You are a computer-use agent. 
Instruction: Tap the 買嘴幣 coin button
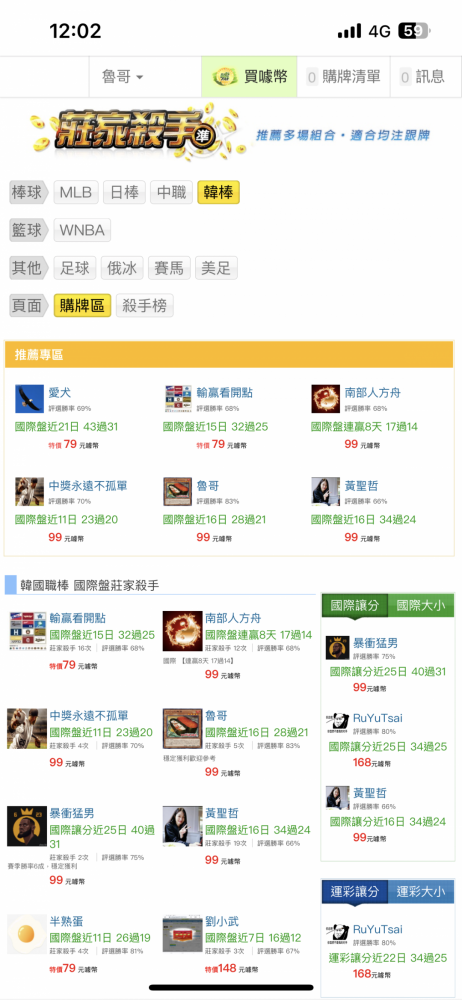tap(250, 77)
